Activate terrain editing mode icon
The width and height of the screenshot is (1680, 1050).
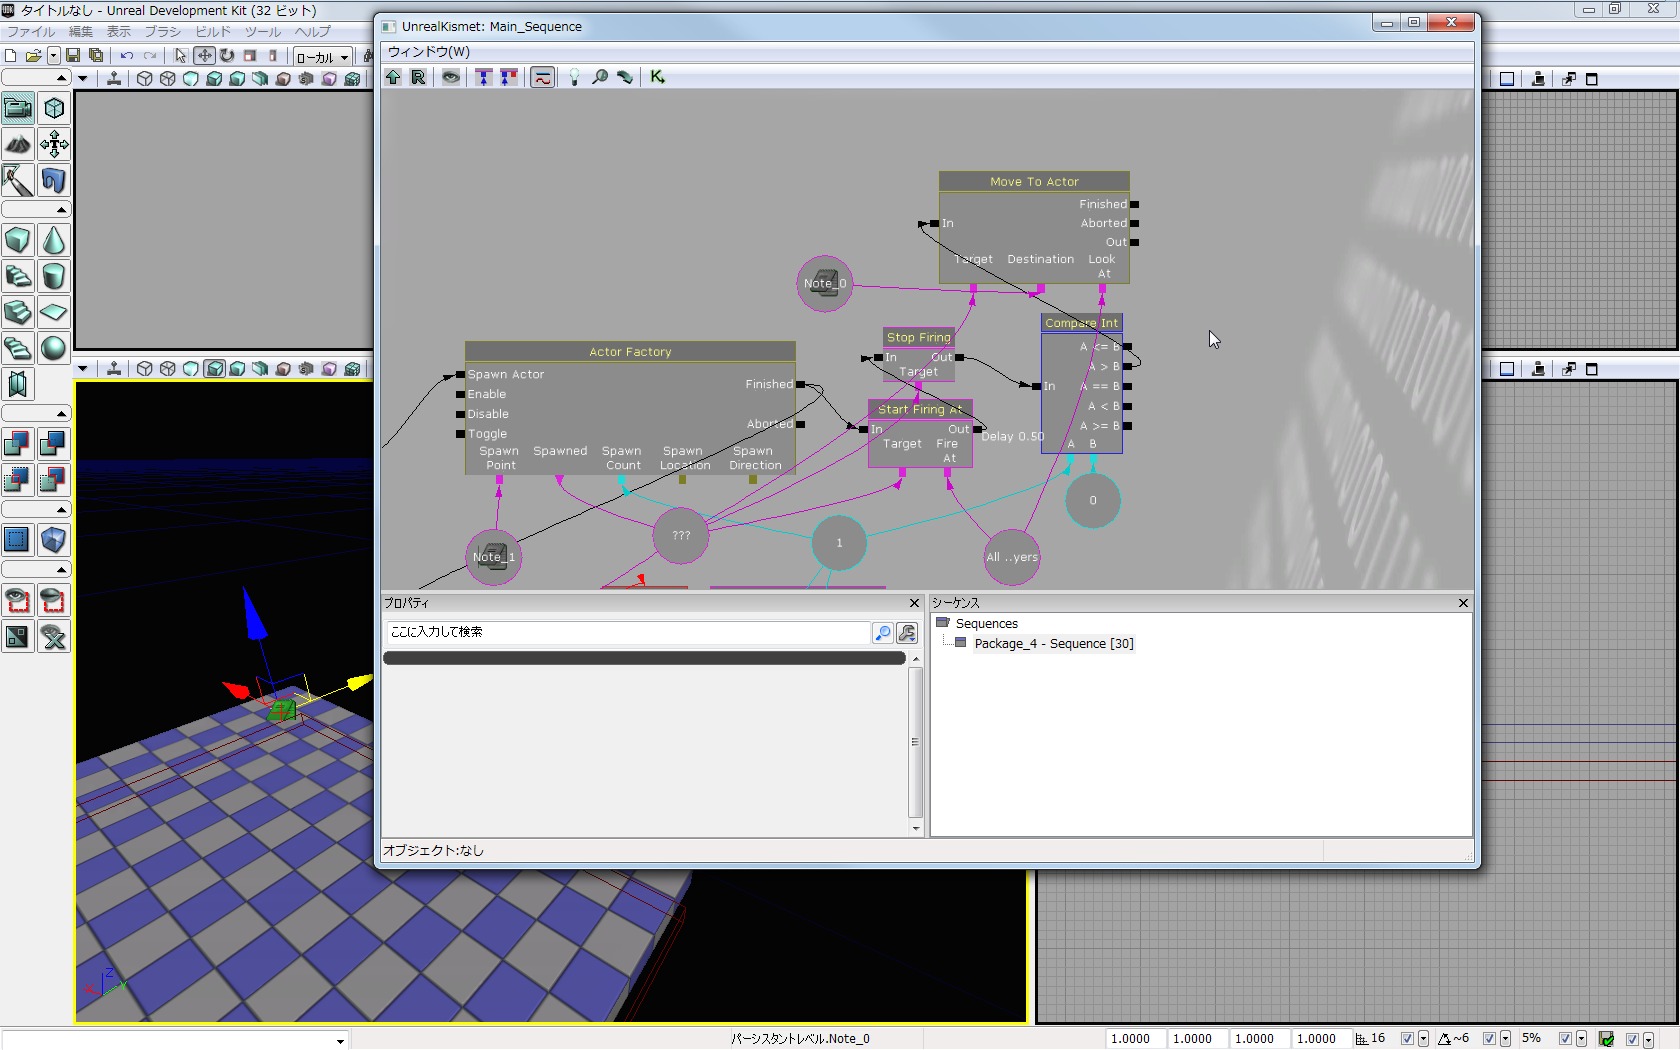coord(18,145)
